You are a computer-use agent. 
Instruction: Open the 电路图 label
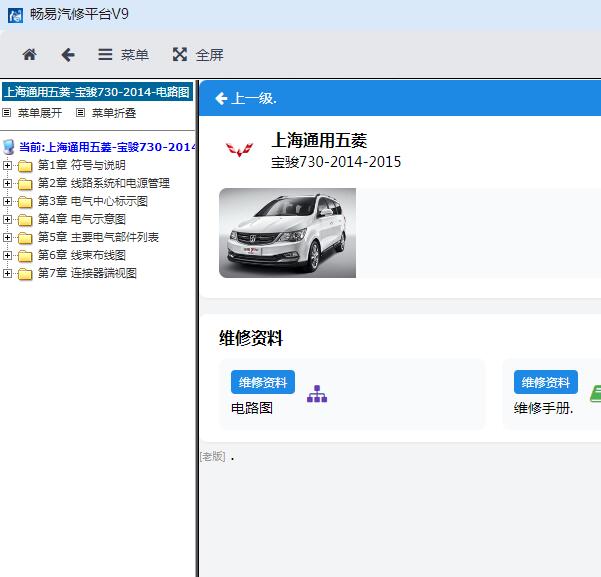click(252, 408)
